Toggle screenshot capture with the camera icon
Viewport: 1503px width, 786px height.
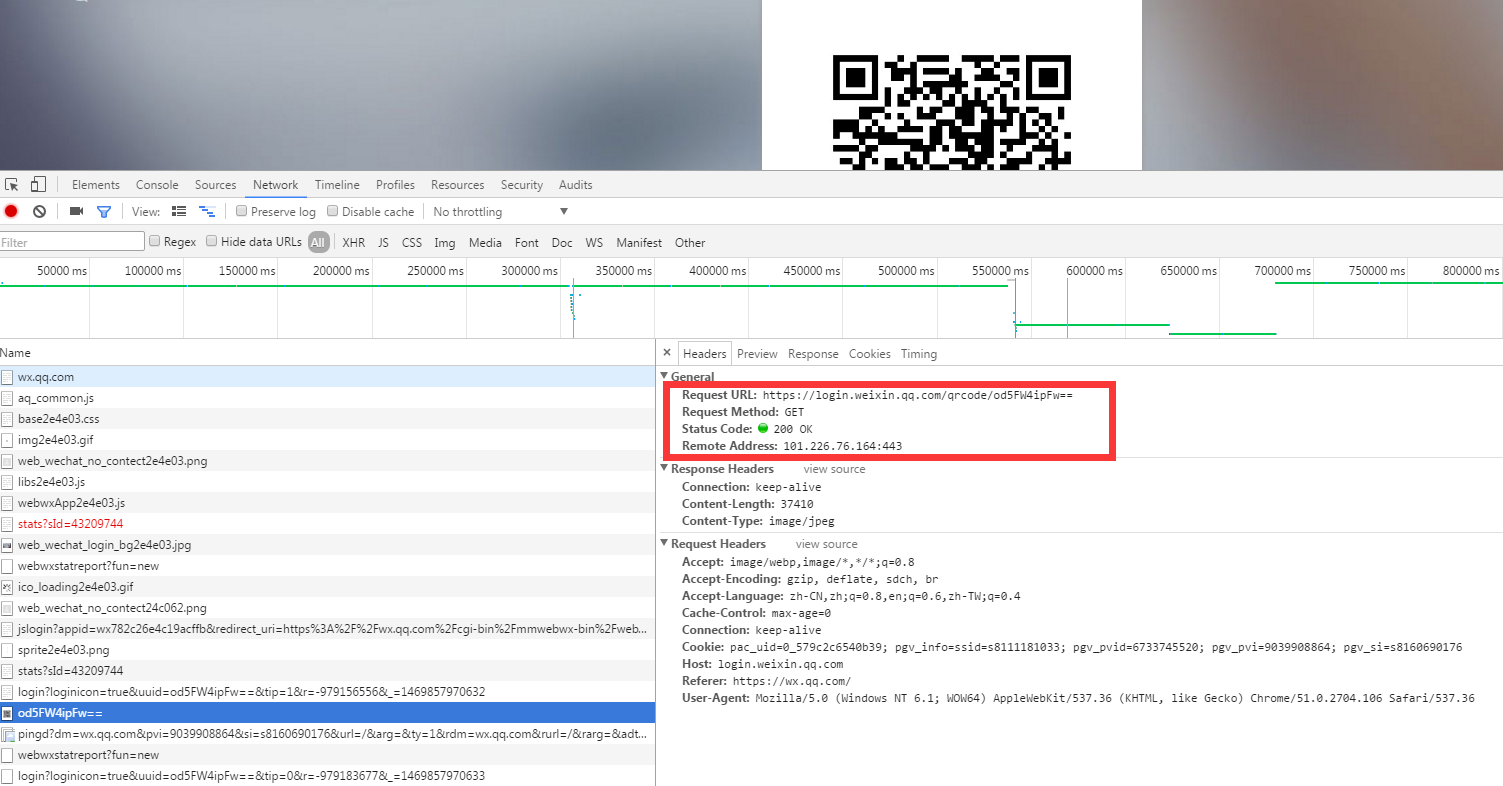tap(76, 212)
